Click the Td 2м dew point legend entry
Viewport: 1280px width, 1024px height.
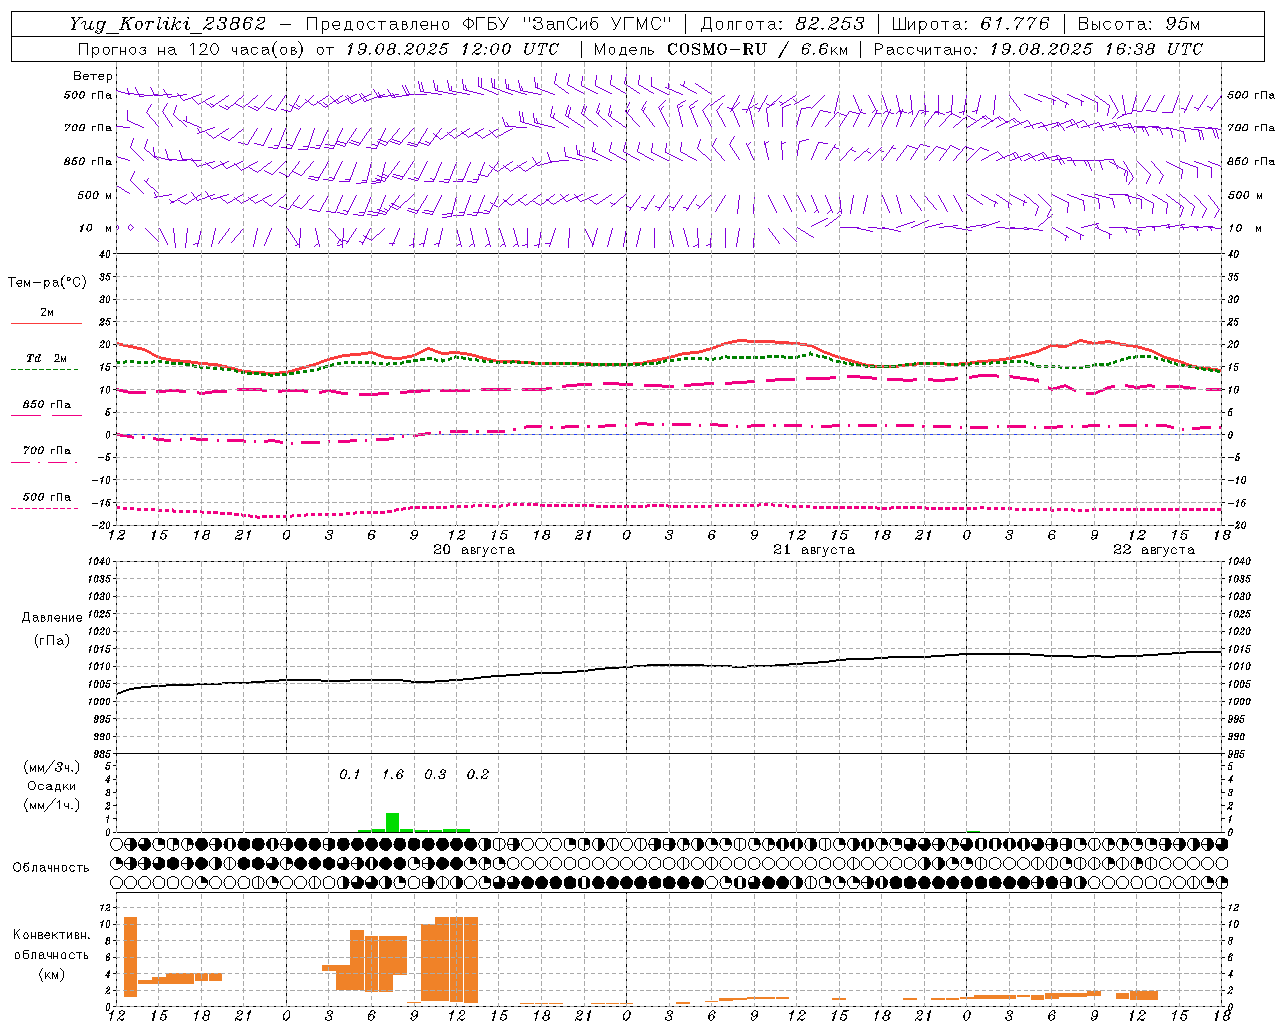click(47, 358)
